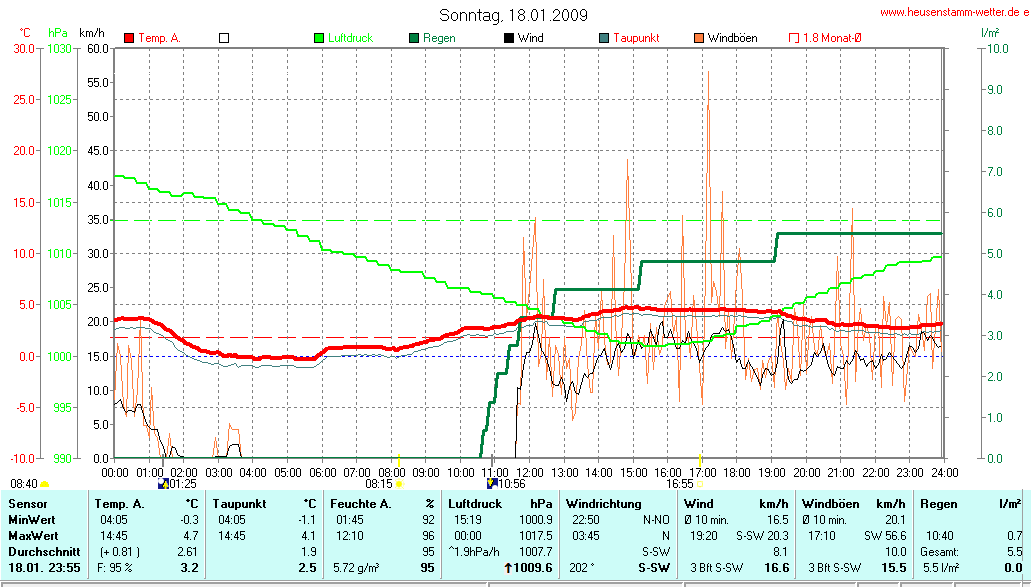Click the 1.8 Monat-Ø legend bracket marker
The width and height of the screenshot is (1034, 587).
tap(794, 38)
